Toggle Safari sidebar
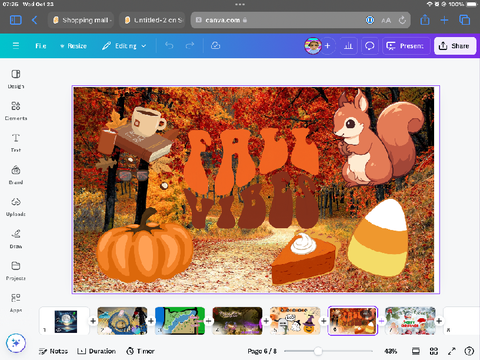The height and width of the screenshot is (360, 480). [x=16, y=20]
